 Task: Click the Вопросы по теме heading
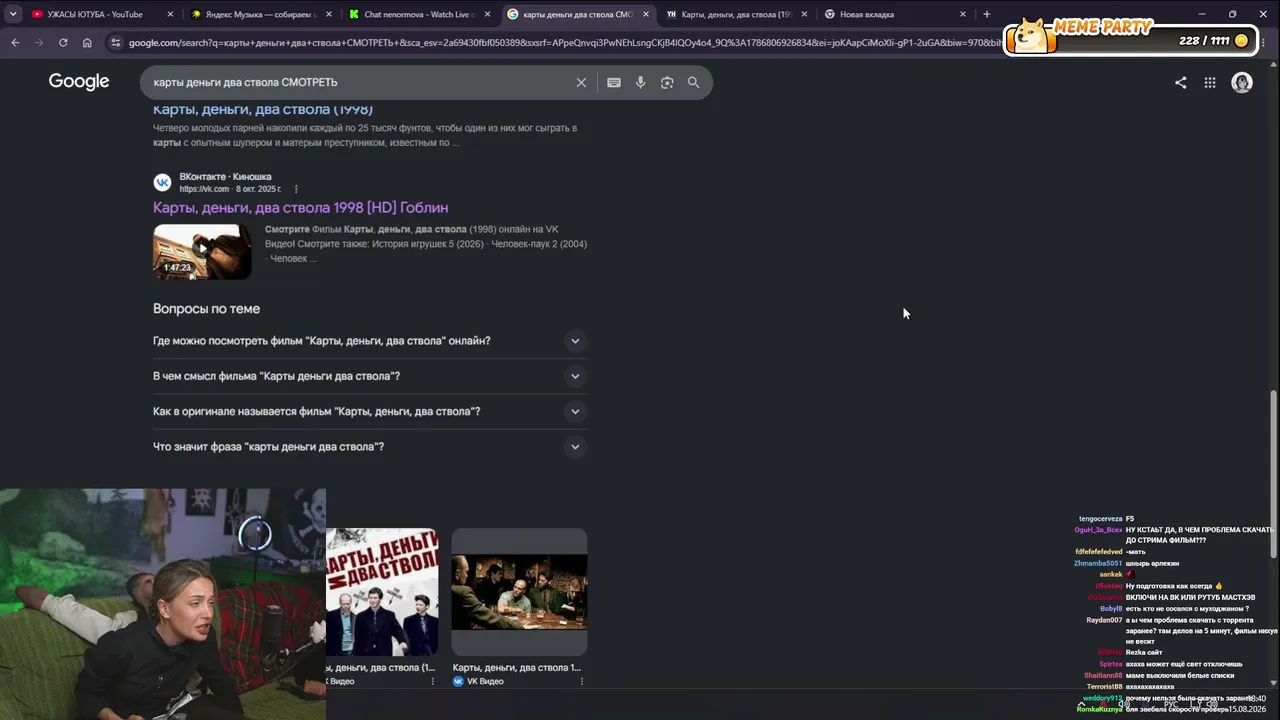206,309
